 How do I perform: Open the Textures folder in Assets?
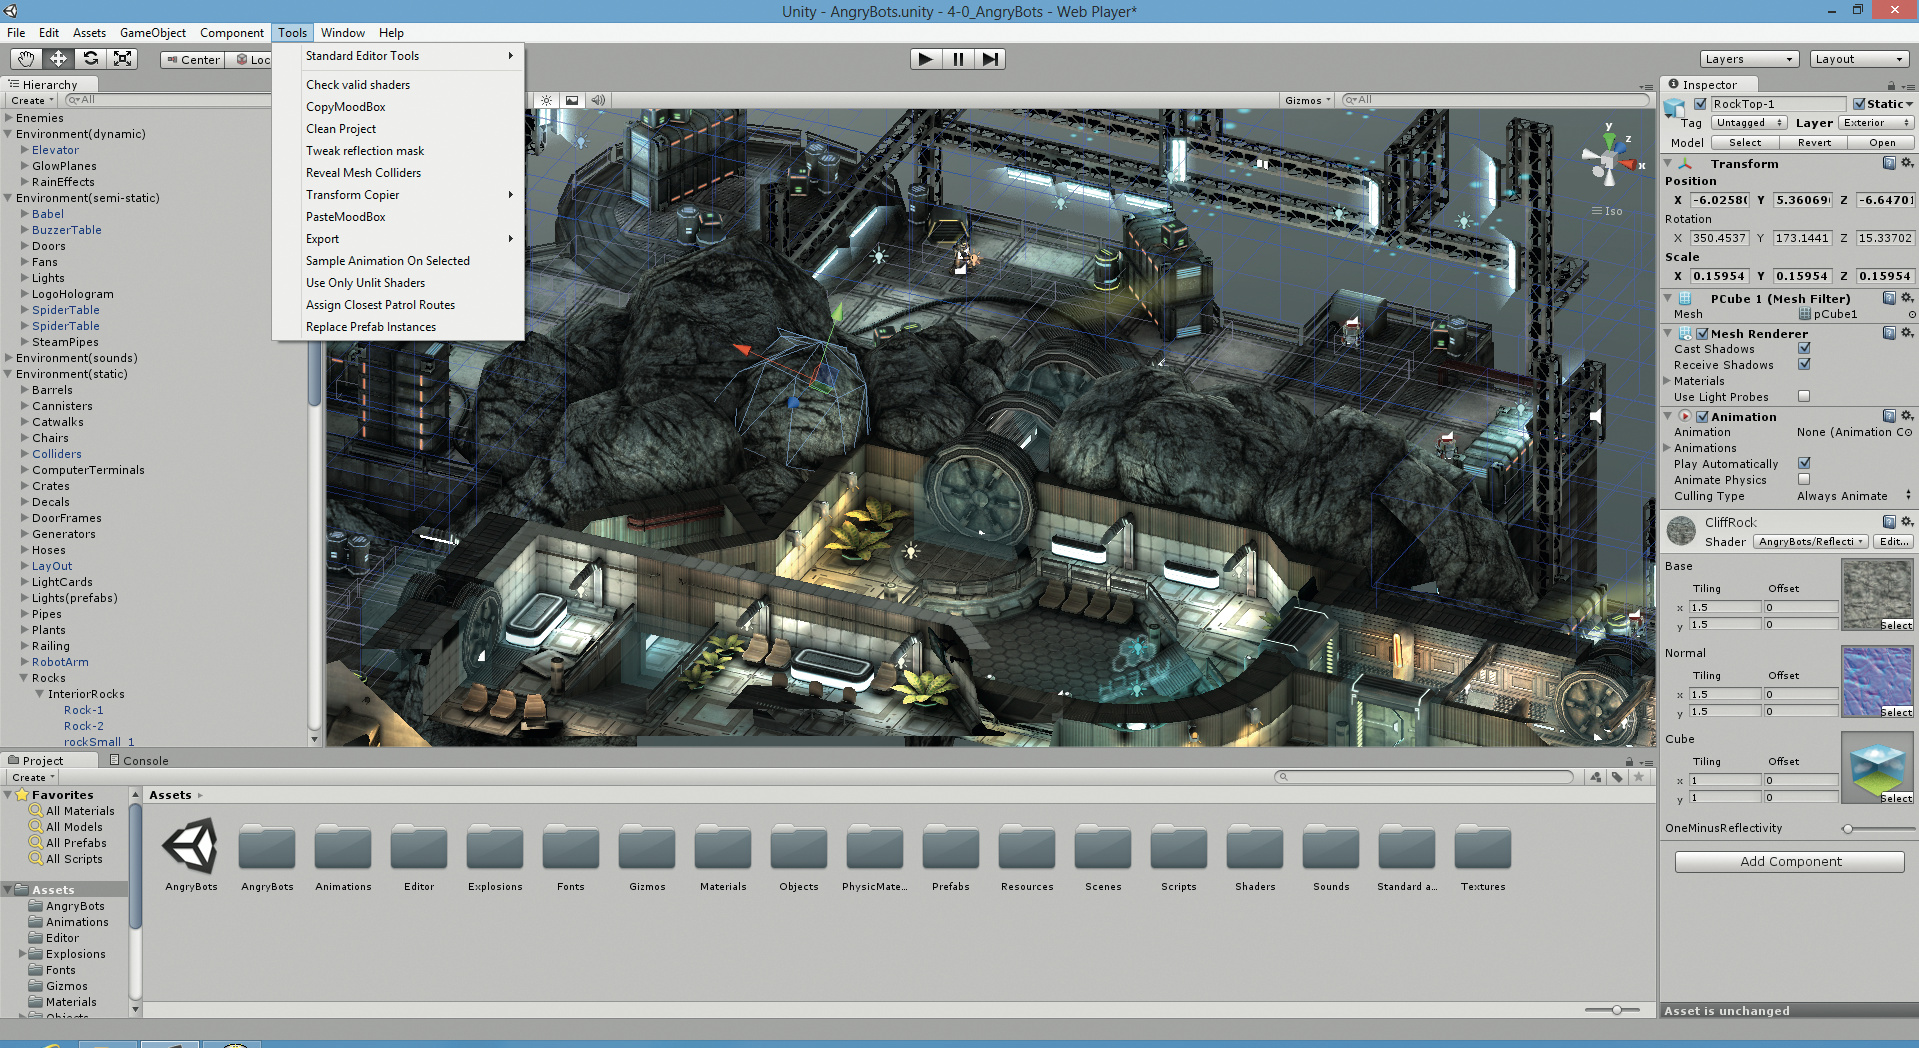click(1483, 858)
